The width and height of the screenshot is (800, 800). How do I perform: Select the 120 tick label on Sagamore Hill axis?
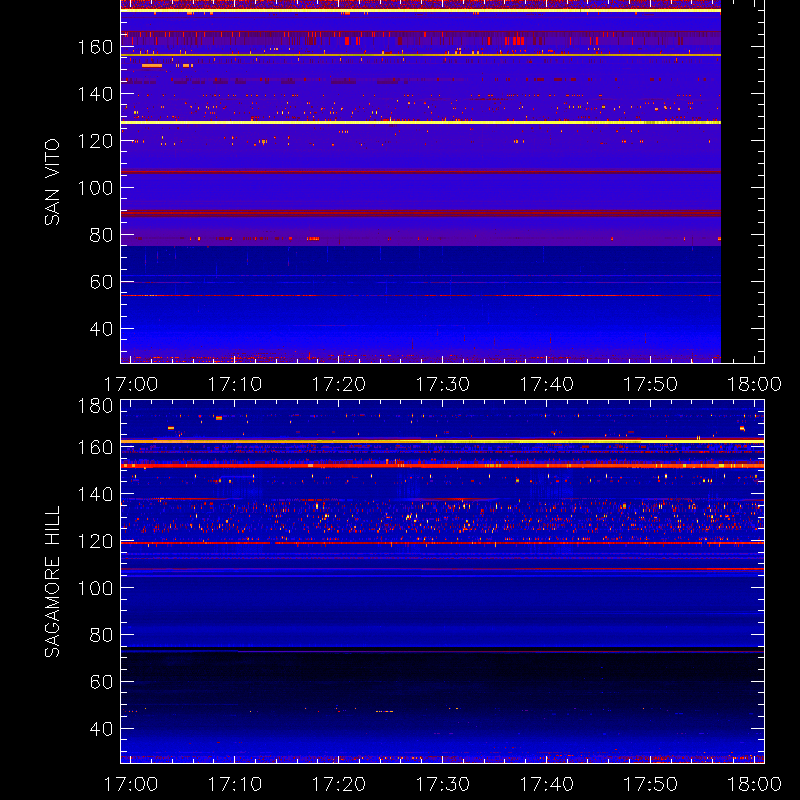[x=95, y=541]
